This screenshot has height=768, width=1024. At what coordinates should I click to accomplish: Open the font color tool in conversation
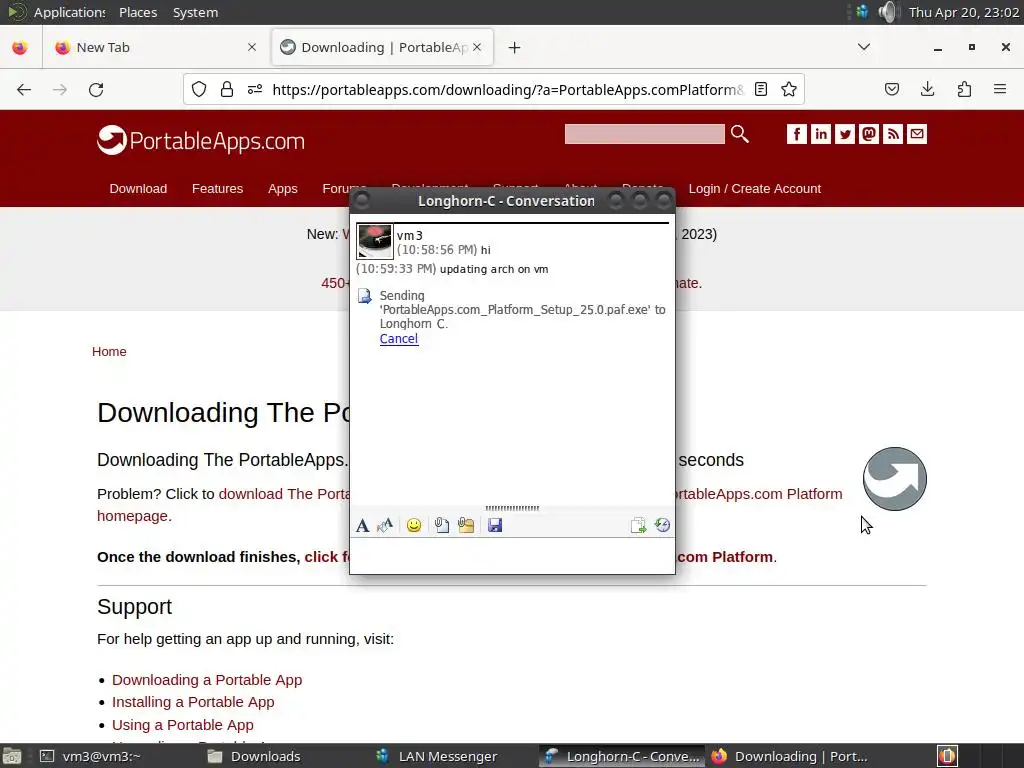pos(385,526)
